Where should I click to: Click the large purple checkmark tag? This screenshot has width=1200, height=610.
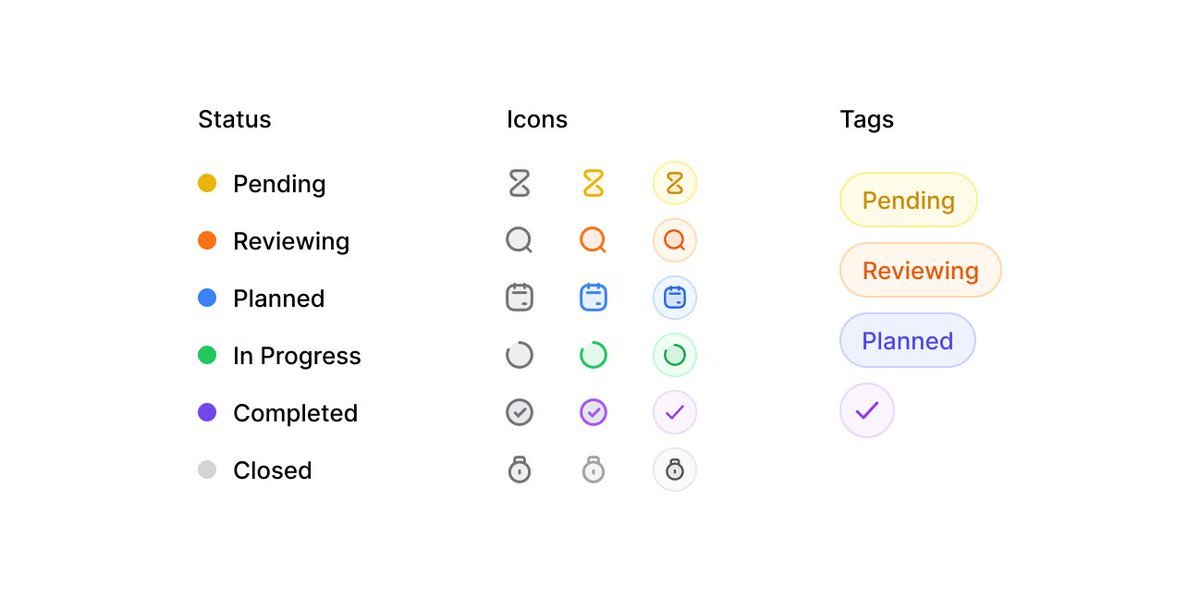[x=867, y=410]
